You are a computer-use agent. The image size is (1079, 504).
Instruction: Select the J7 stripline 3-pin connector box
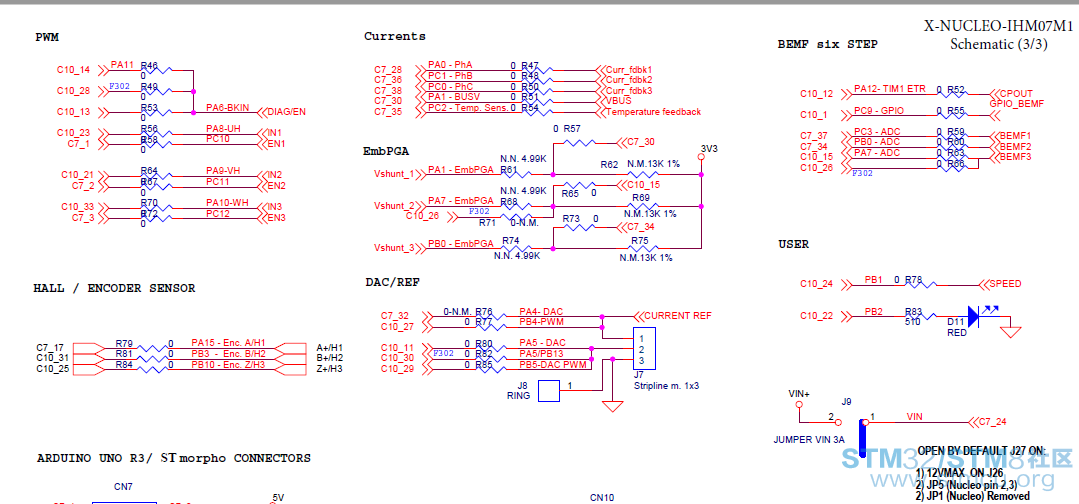[x=644, y=350]
